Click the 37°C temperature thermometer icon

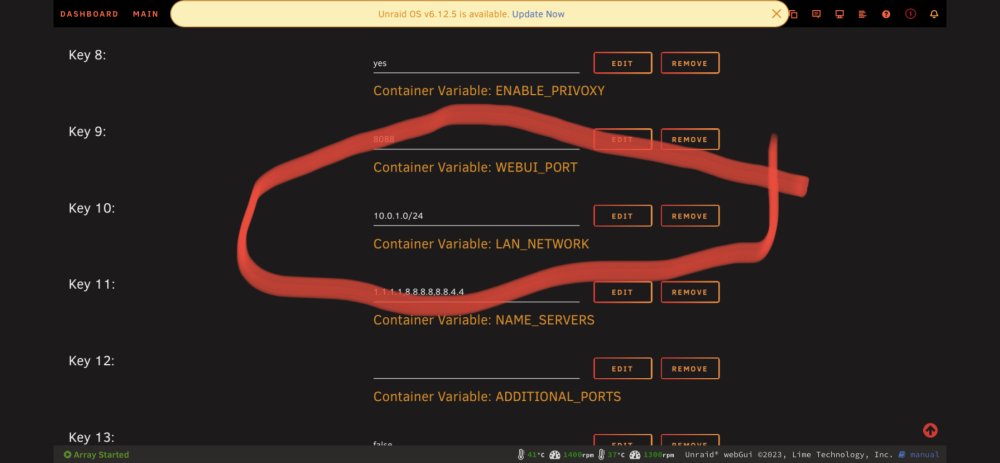[601, 455]
